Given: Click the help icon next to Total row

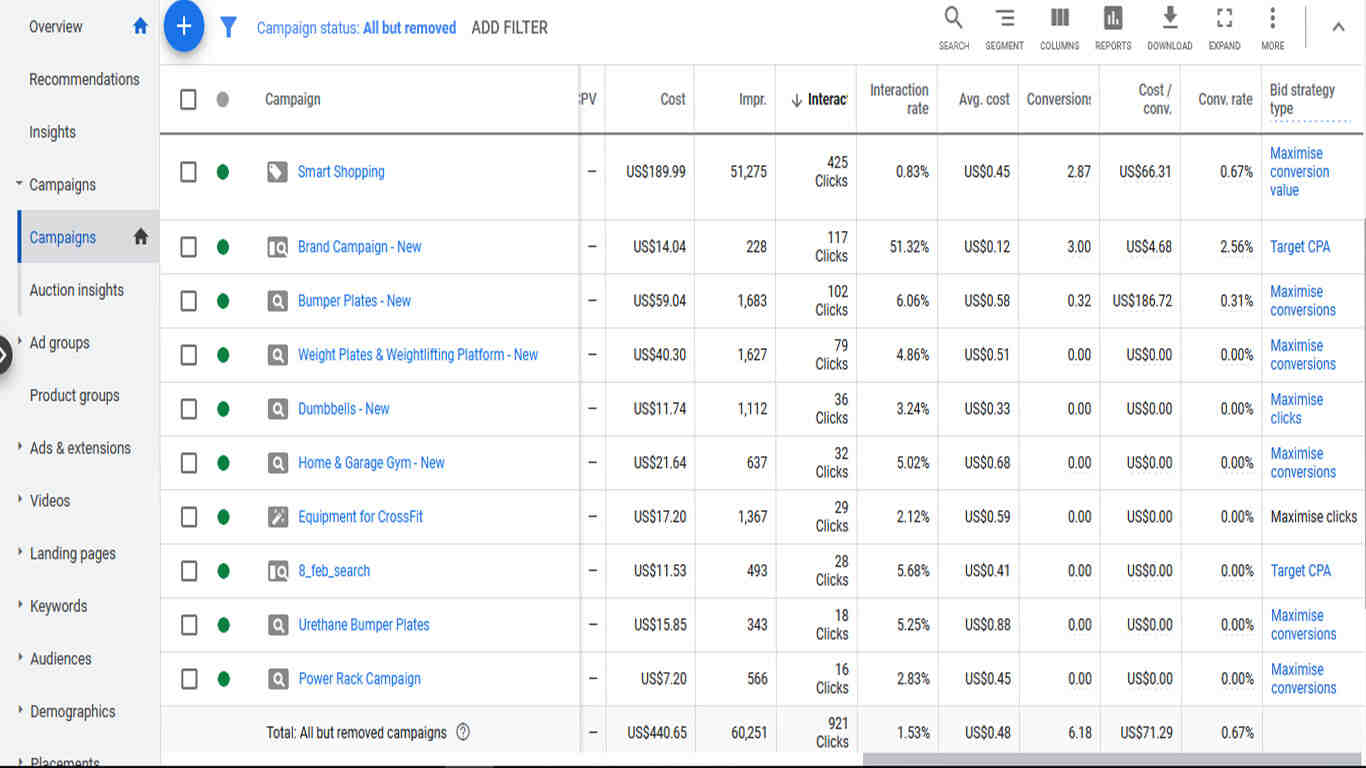Looking at the screenshot, I should click(x=463, y=732).
